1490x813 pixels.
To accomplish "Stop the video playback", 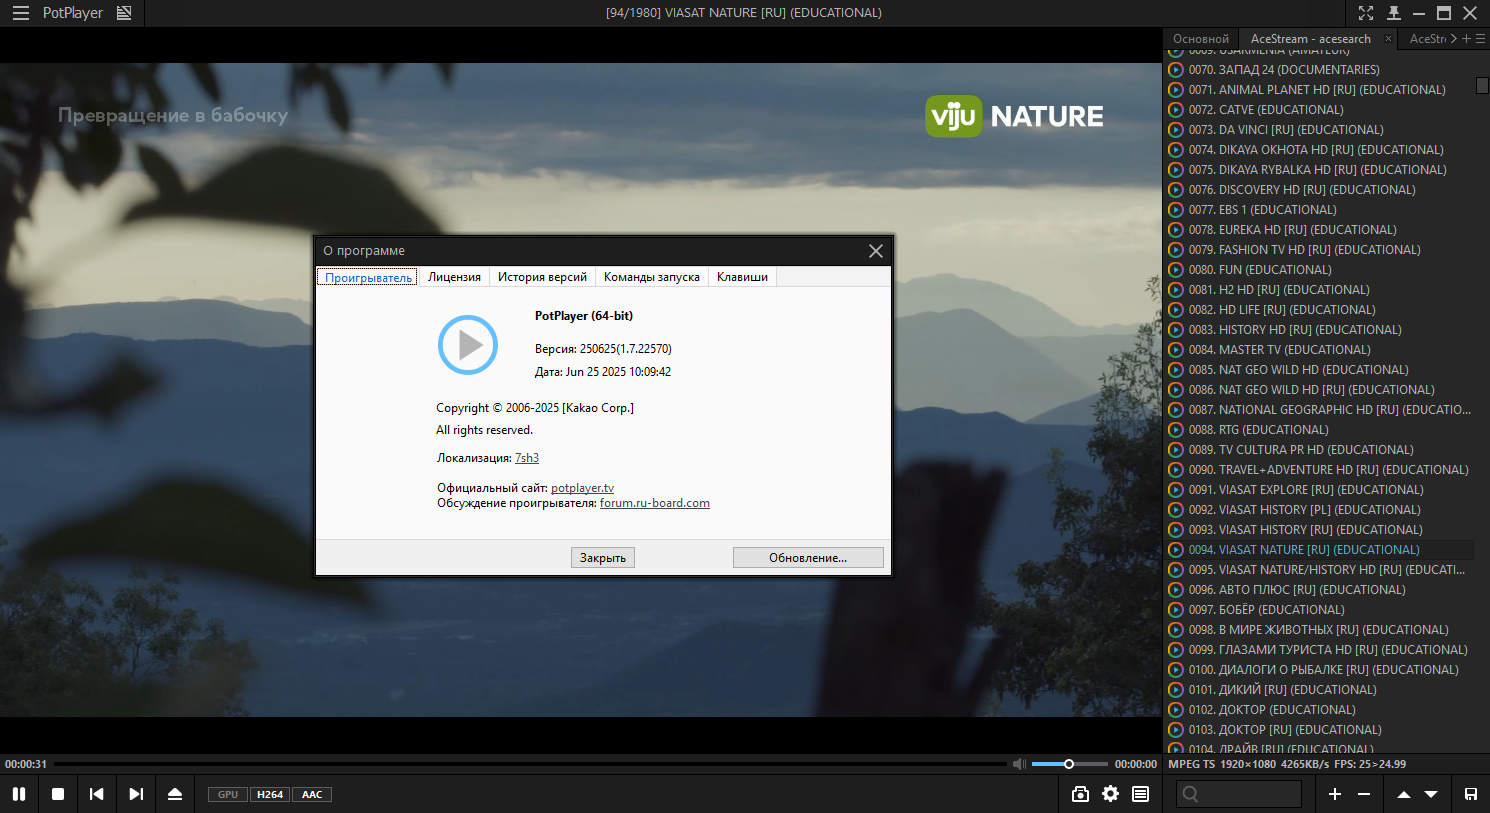I will (x=58, y=794).
